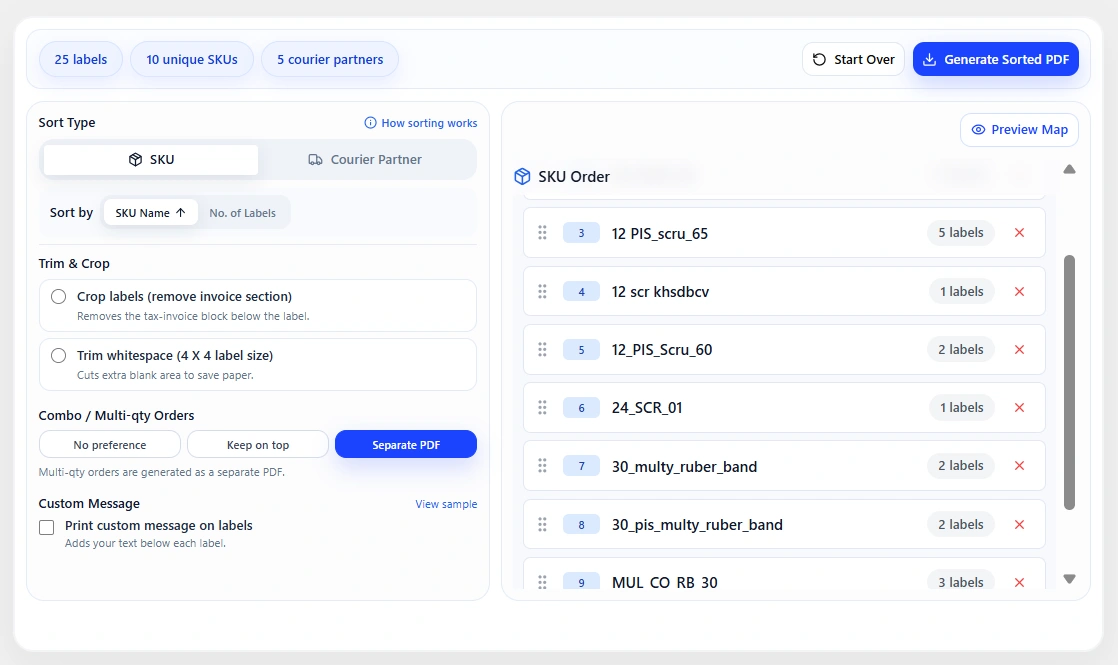This screenshot has width=1118, height=665.
Task: Click Start Over button
Action: pyautogui.click(x=853, y=59)
